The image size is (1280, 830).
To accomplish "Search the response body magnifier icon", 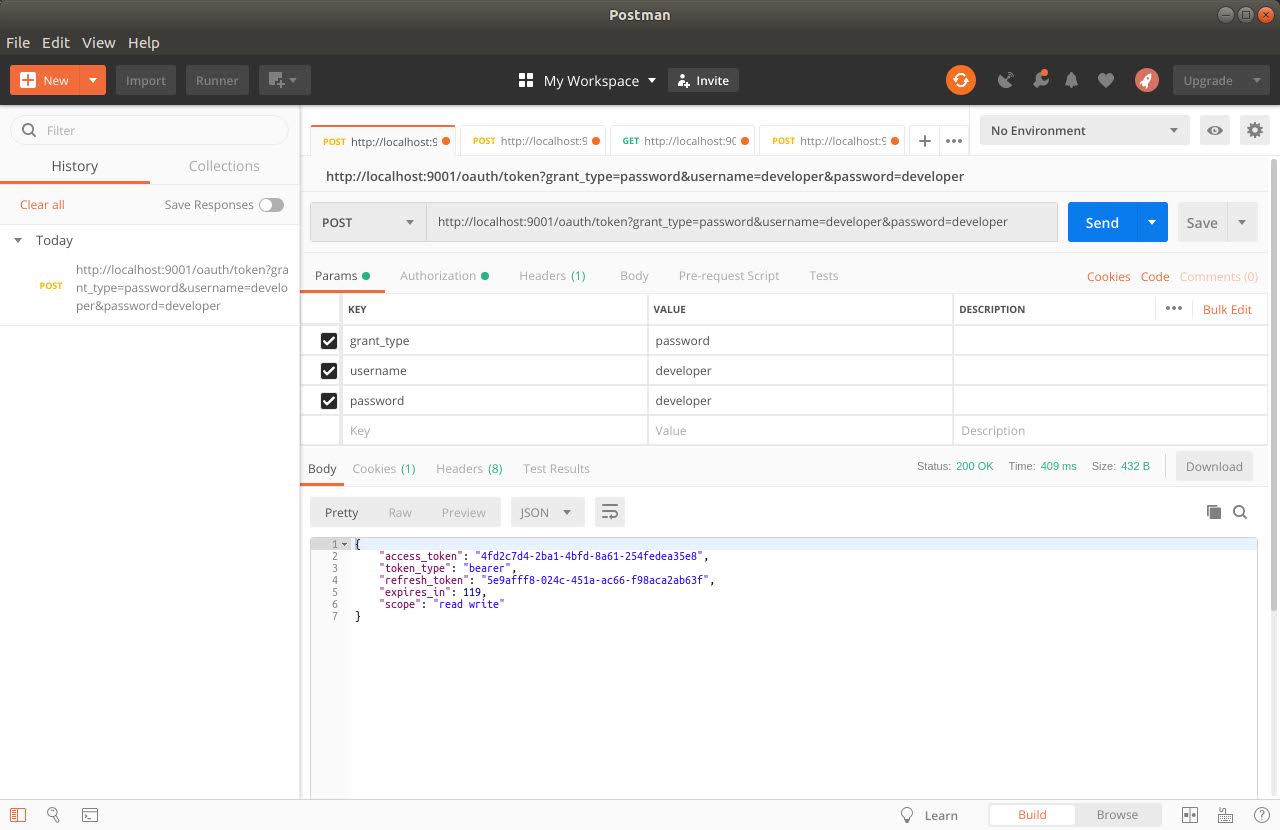I will (x=1240, y=512).
